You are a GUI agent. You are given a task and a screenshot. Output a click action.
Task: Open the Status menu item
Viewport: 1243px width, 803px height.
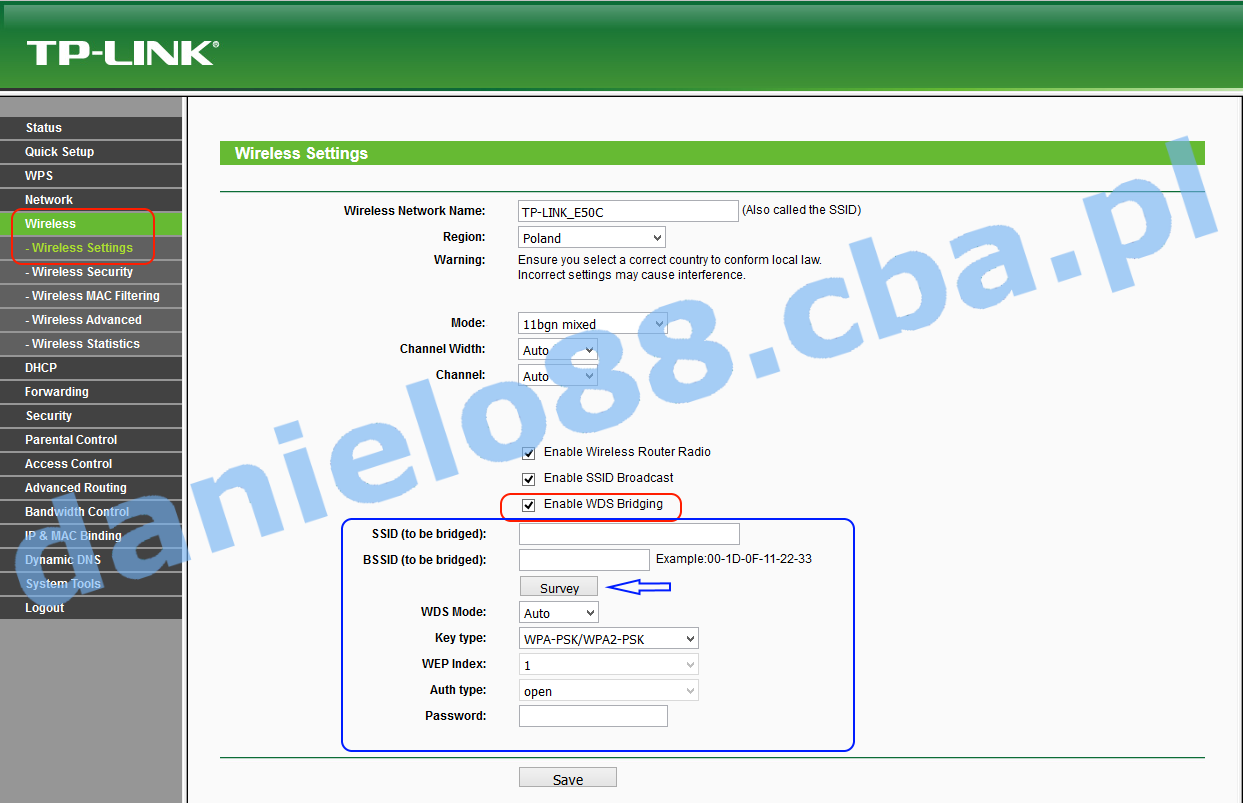[x=91, y=128]
